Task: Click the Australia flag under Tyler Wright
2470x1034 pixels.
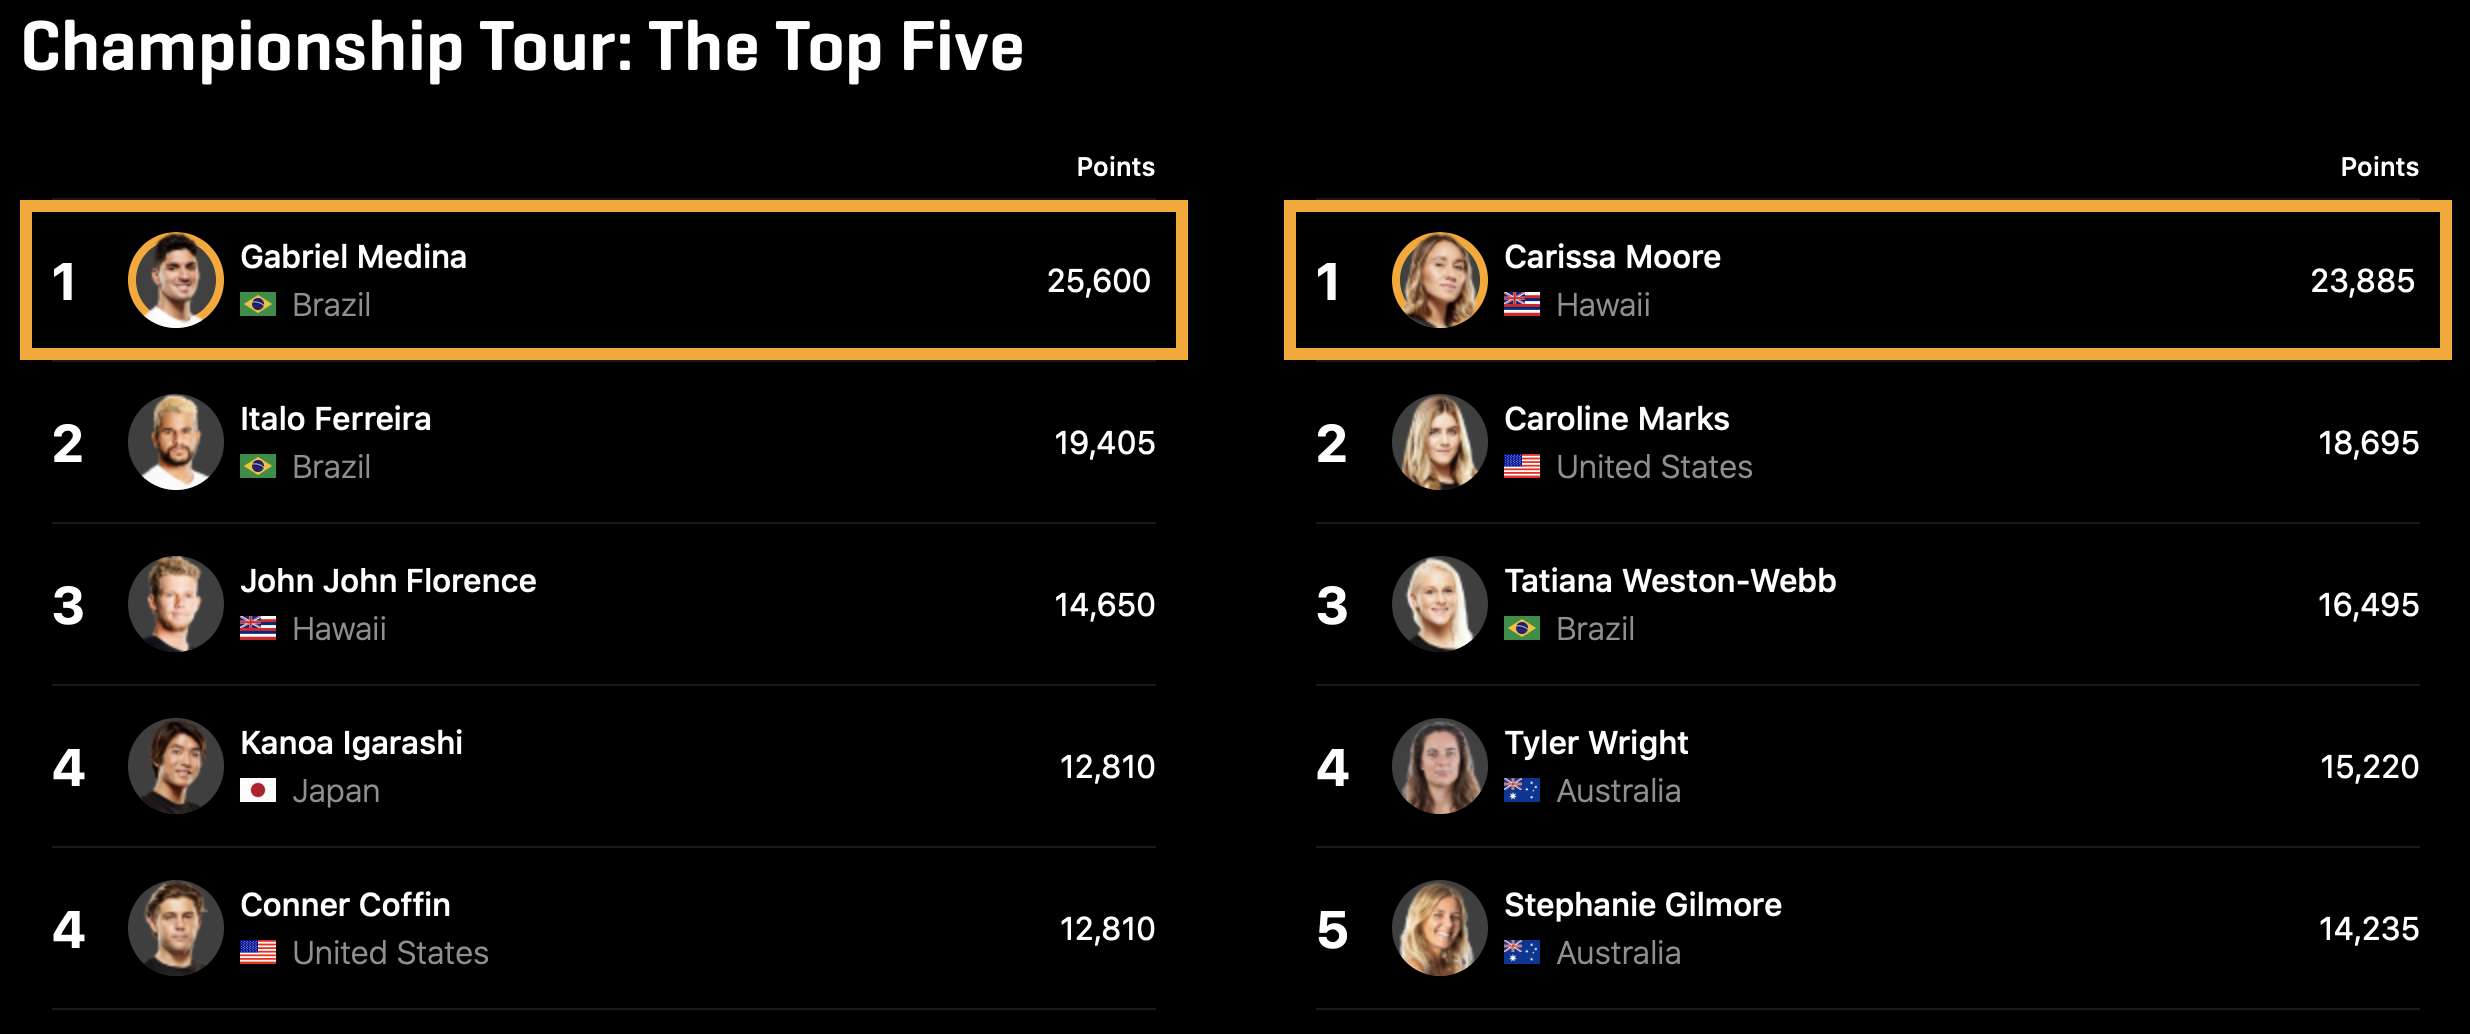Action: coord(1522,791)
